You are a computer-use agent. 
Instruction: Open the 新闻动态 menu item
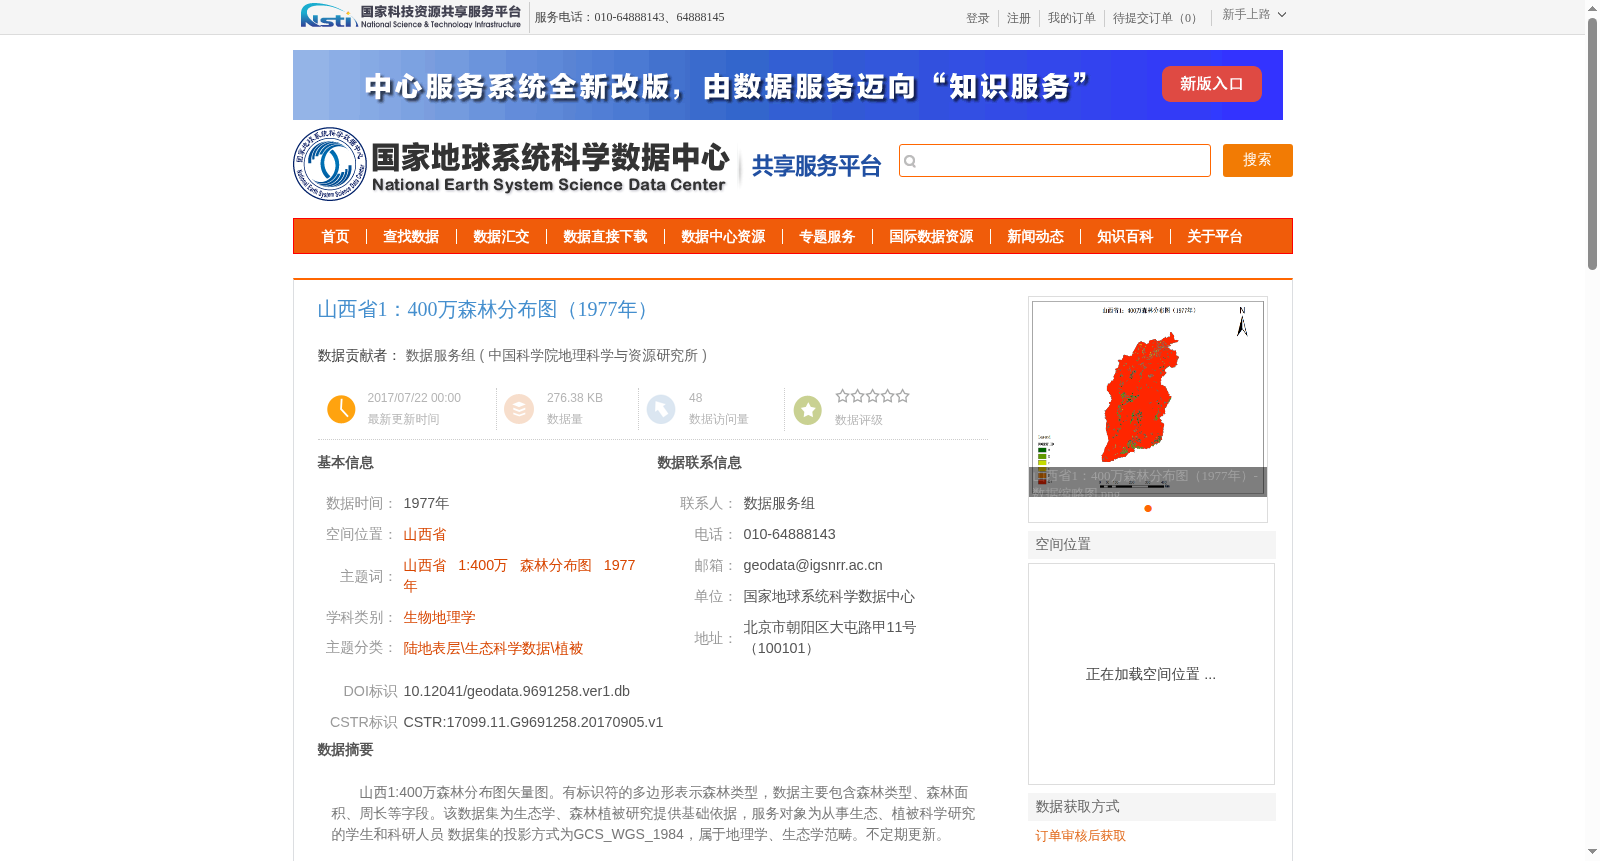tap(1035, 237)
